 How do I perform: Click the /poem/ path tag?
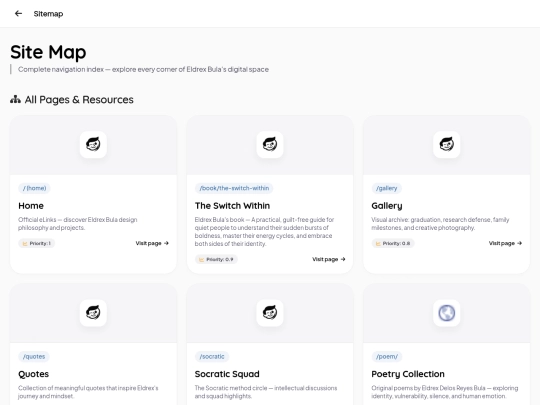pyautogui.click(x=387, y=356)
